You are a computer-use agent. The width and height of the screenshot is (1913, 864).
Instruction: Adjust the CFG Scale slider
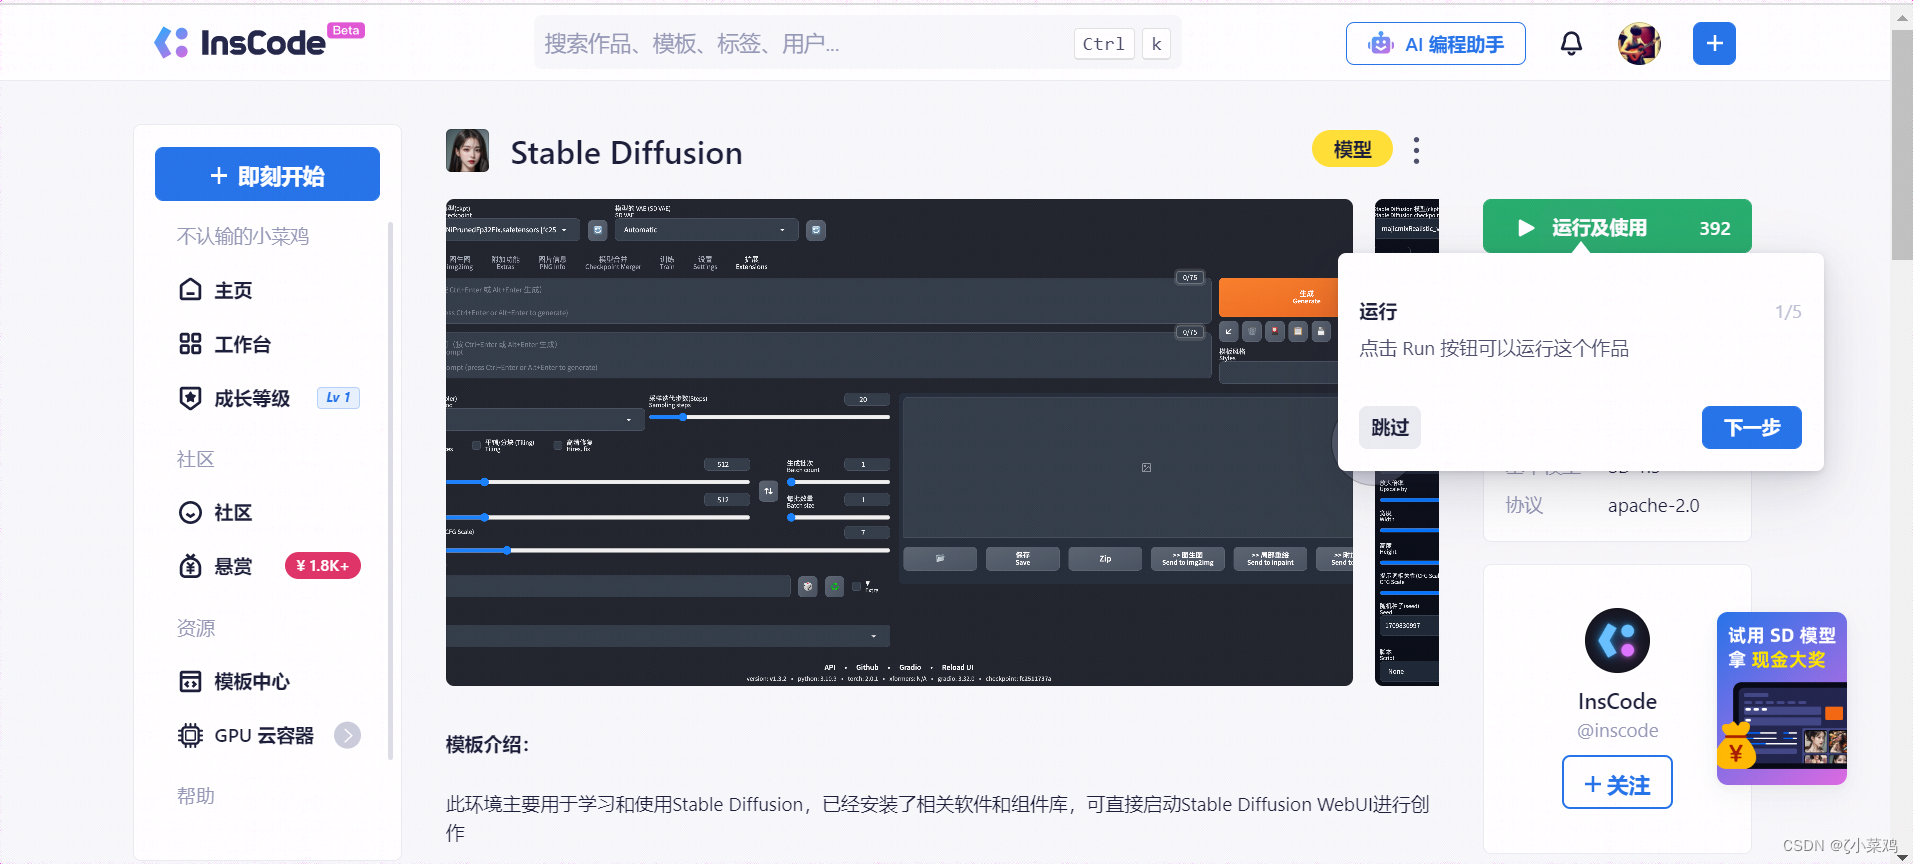668,550
